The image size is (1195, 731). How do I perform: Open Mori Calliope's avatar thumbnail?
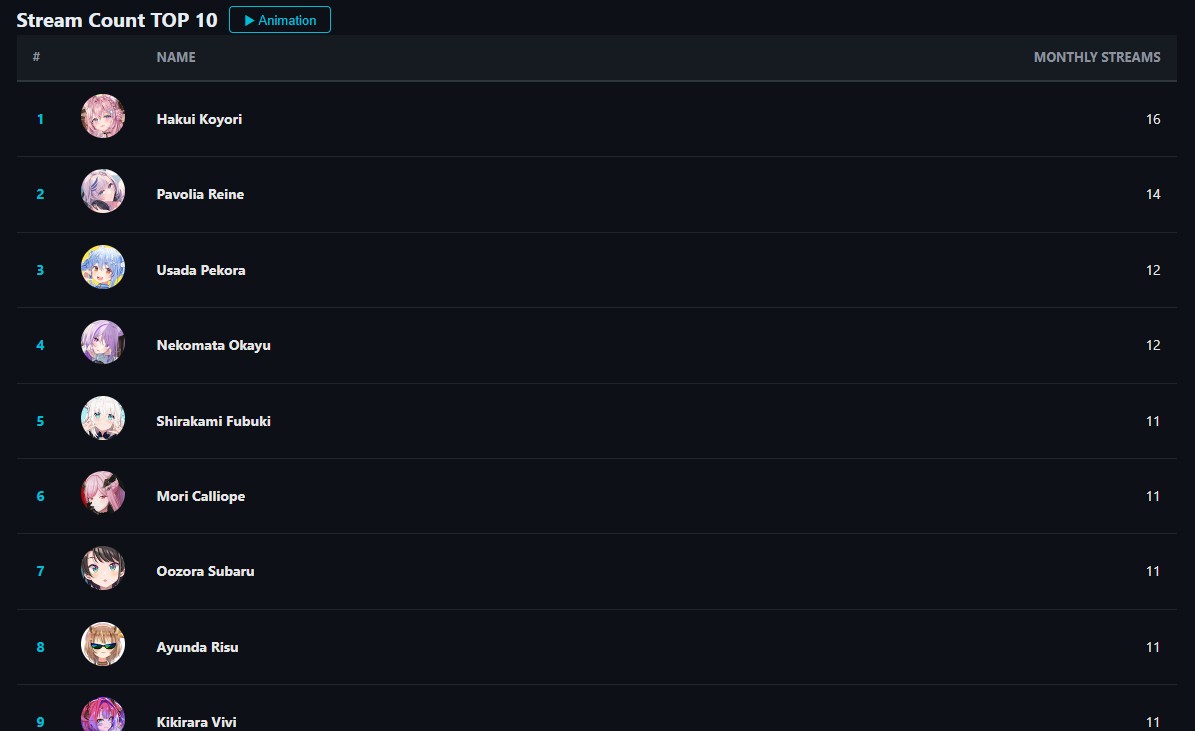[x=103, y=493]
